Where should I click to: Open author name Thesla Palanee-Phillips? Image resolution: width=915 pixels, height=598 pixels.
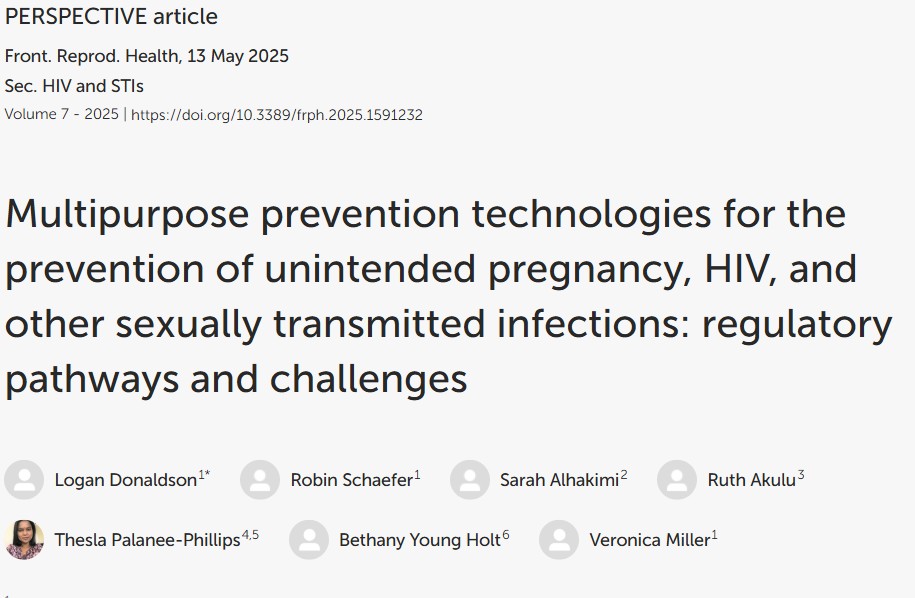(x=147, y=540)
